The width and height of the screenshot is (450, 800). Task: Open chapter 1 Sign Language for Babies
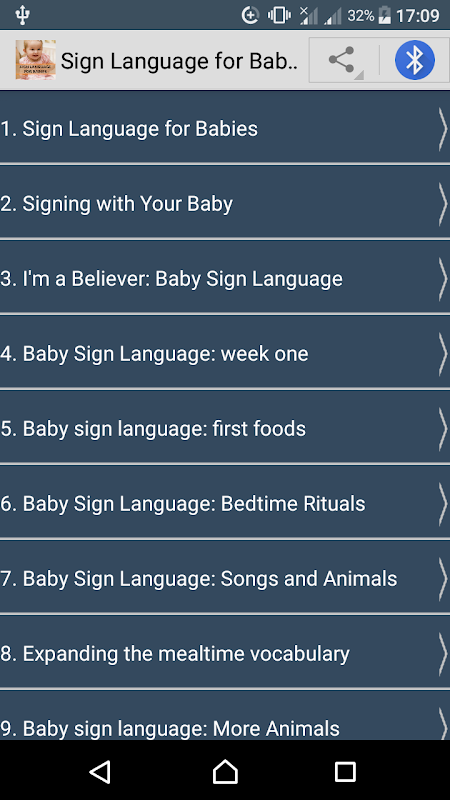[225, 128]
